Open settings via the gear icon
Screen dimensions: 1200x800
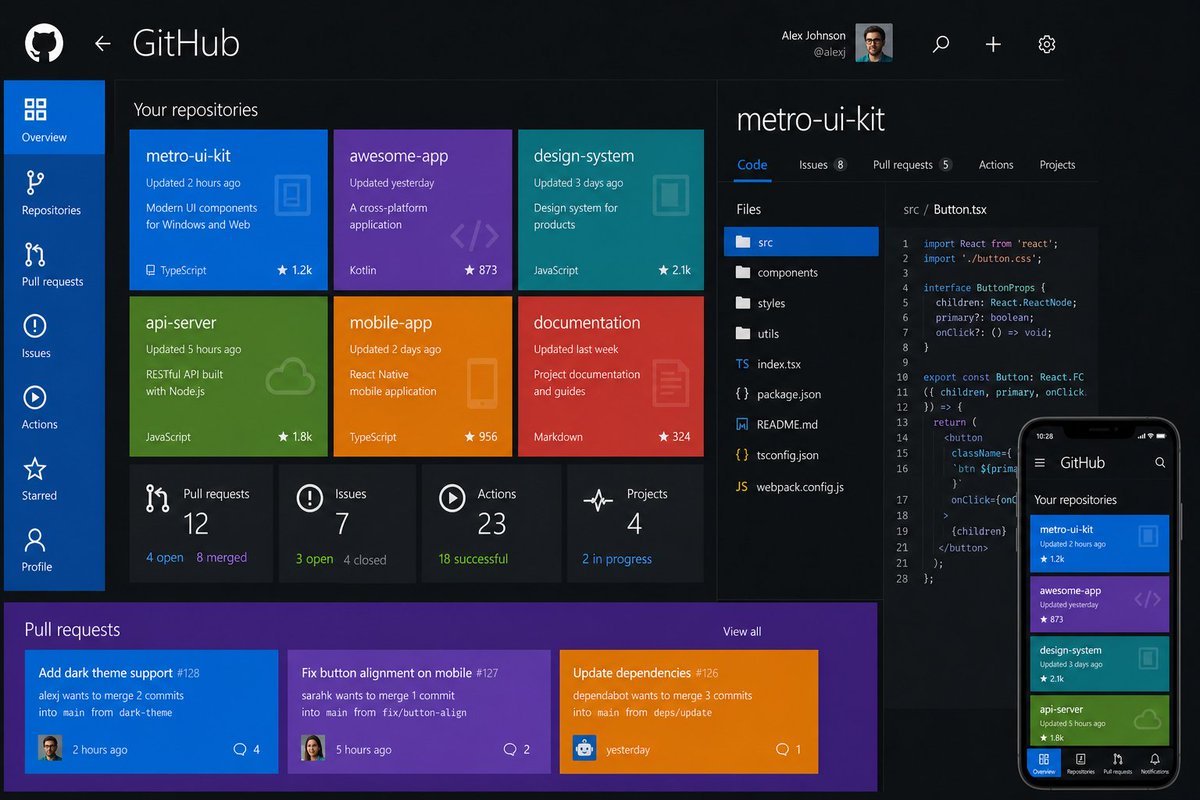click(1047, 44)
